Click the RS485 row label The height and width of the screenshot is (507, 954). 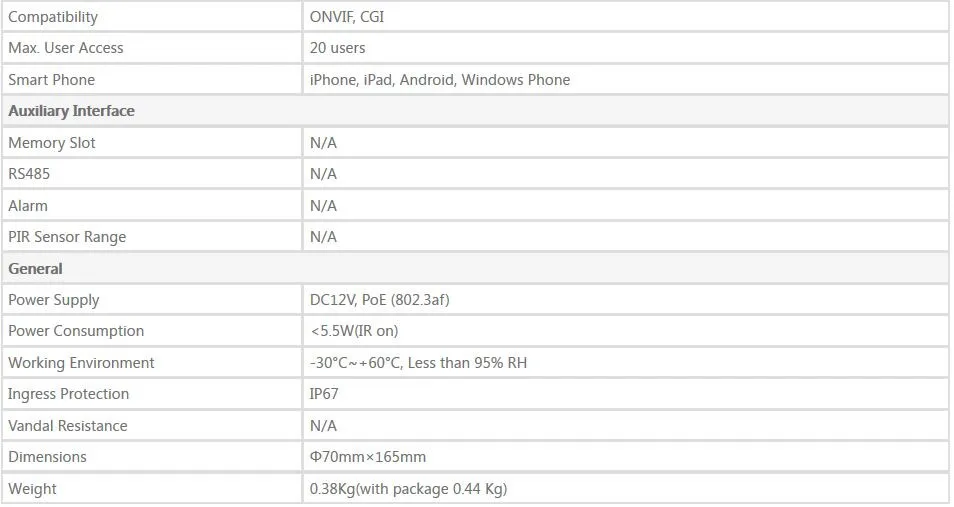click(x=29, y=174)
